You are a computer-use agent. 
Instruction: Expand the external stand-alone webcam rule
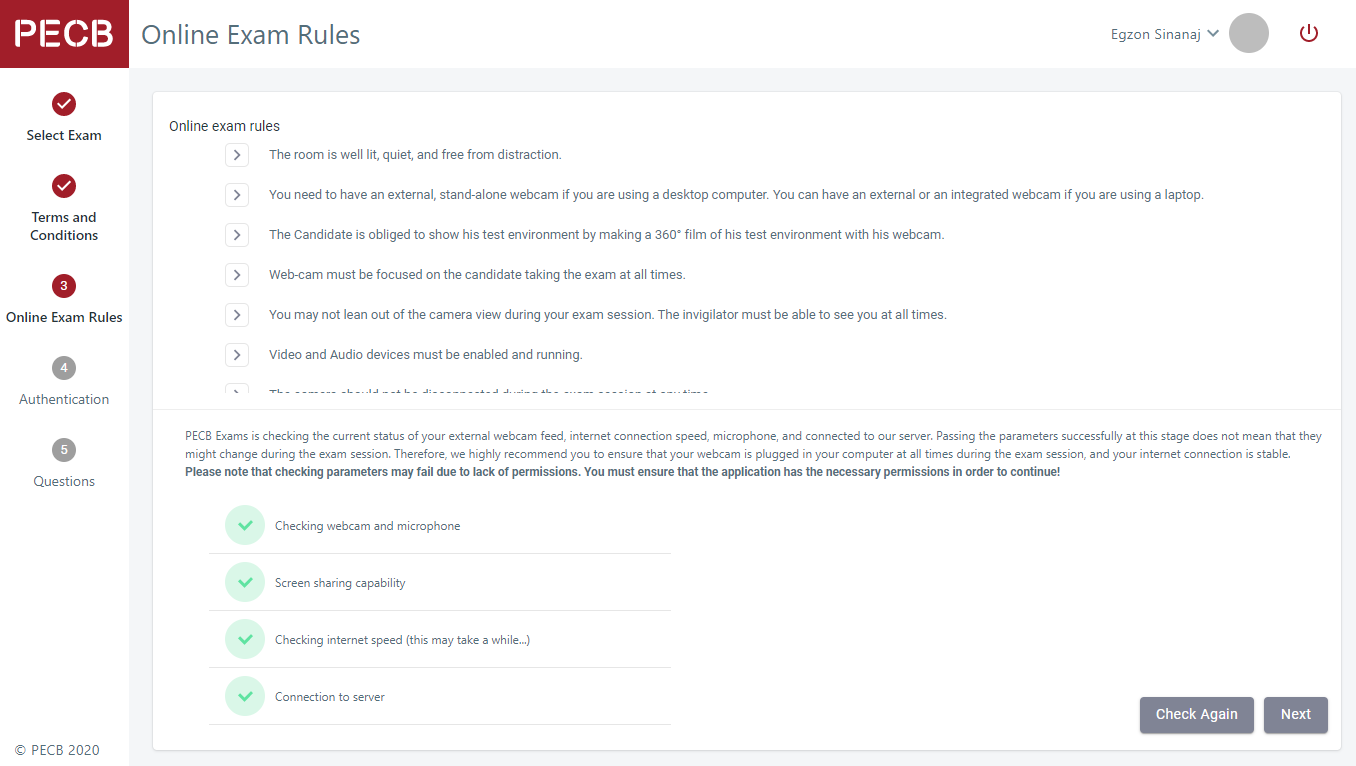[237, 195]
